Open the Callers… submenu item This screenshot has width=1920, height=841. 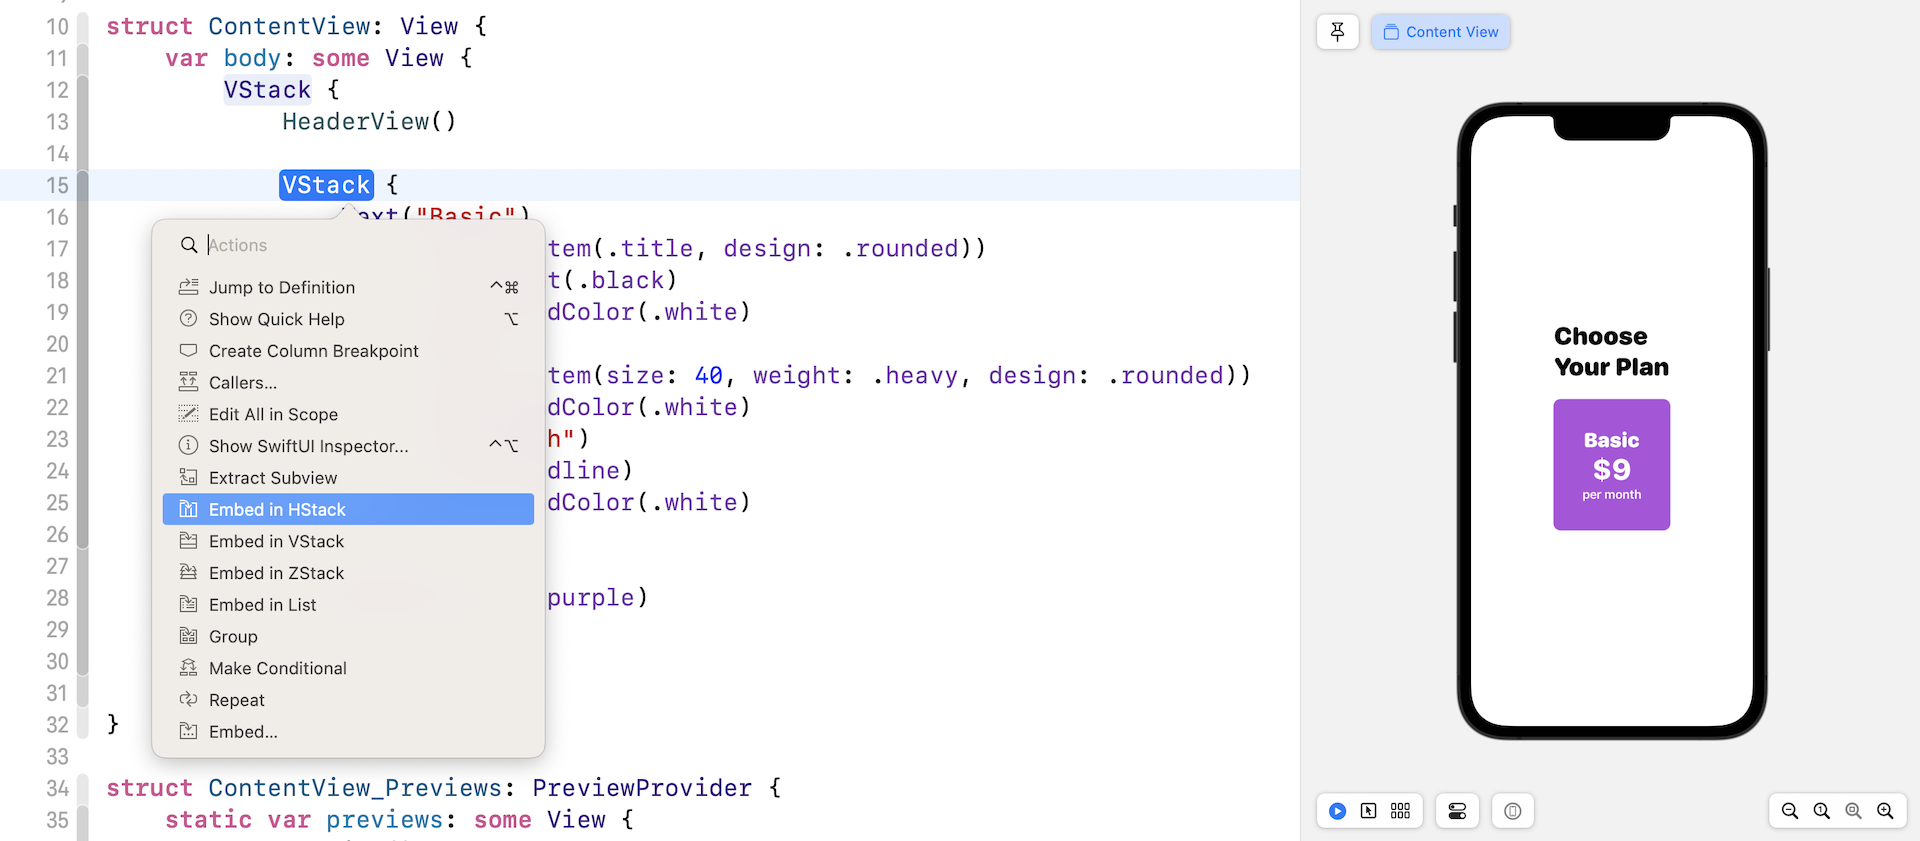tap(243, 382)
